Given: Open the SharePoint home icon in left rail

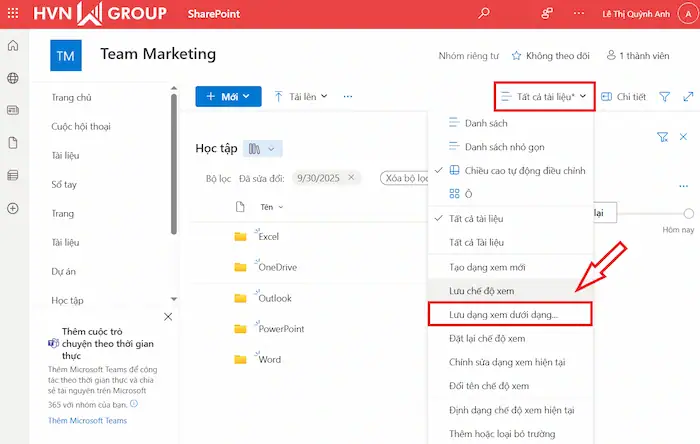Looking at the screenshot, I should coord(13,46).
